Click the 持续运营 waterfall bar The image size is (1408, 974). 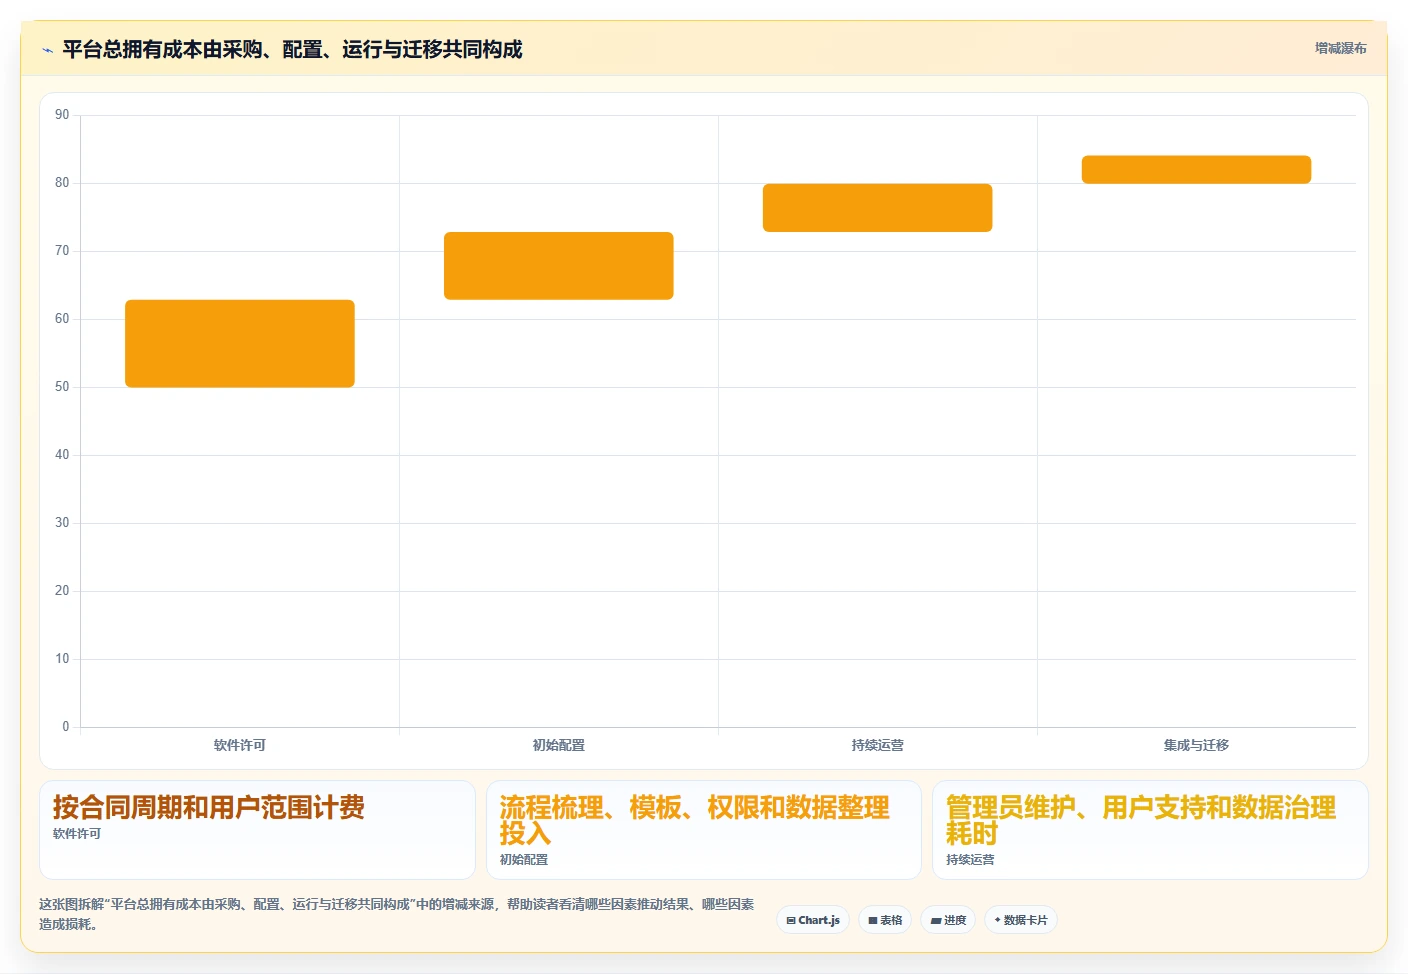[x=878, y=208]
